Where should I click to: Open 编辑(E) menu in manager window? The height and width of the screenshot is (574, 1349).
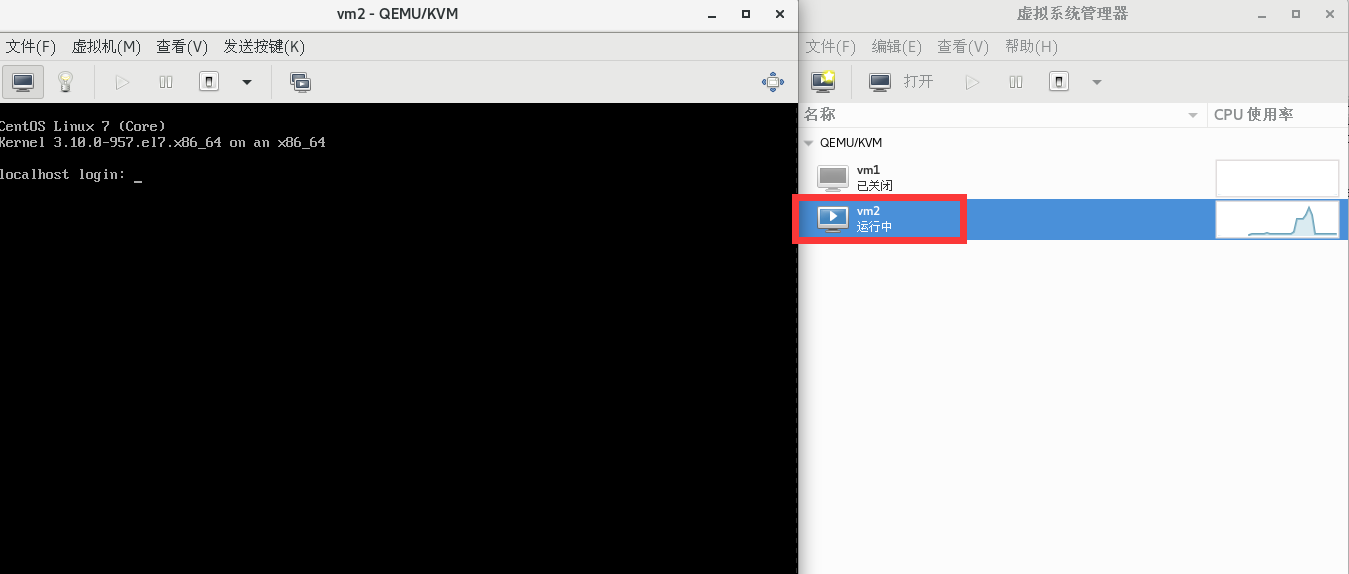(x=897, y=47)
